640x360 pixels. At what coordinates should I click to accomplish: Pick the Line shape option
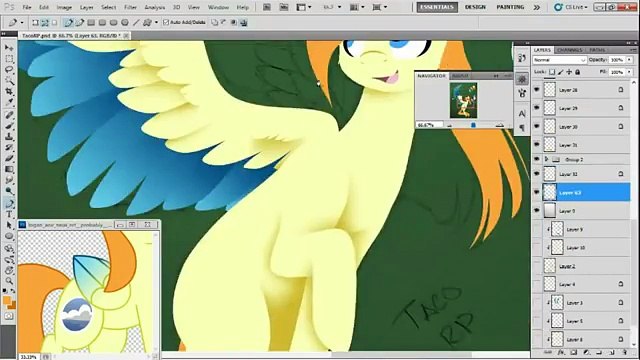click(136, 23)
